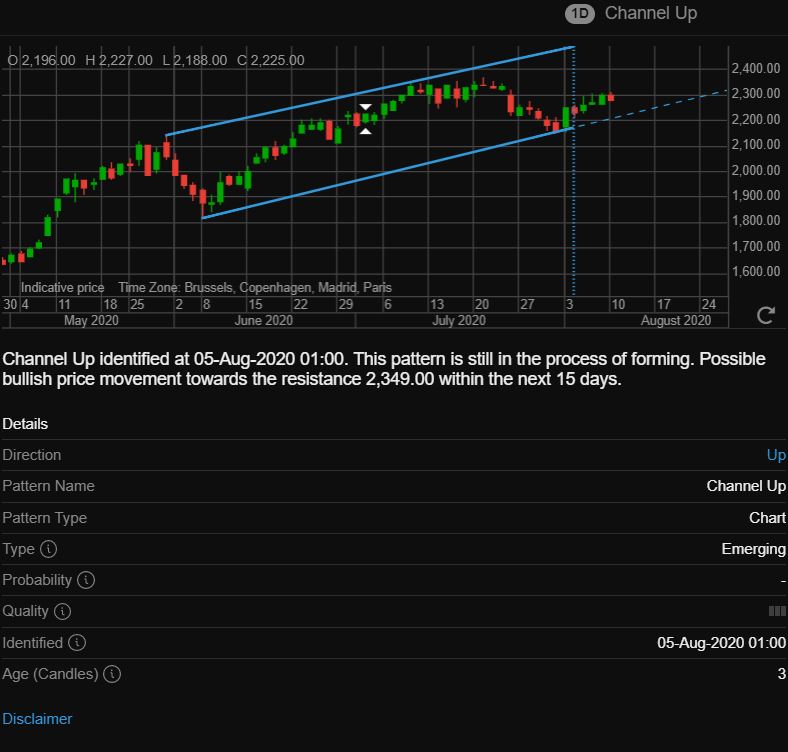Click the Time Zone text on chart
Image resolution: width=788 pixels, height=752 pixels.
pos(255,288)
